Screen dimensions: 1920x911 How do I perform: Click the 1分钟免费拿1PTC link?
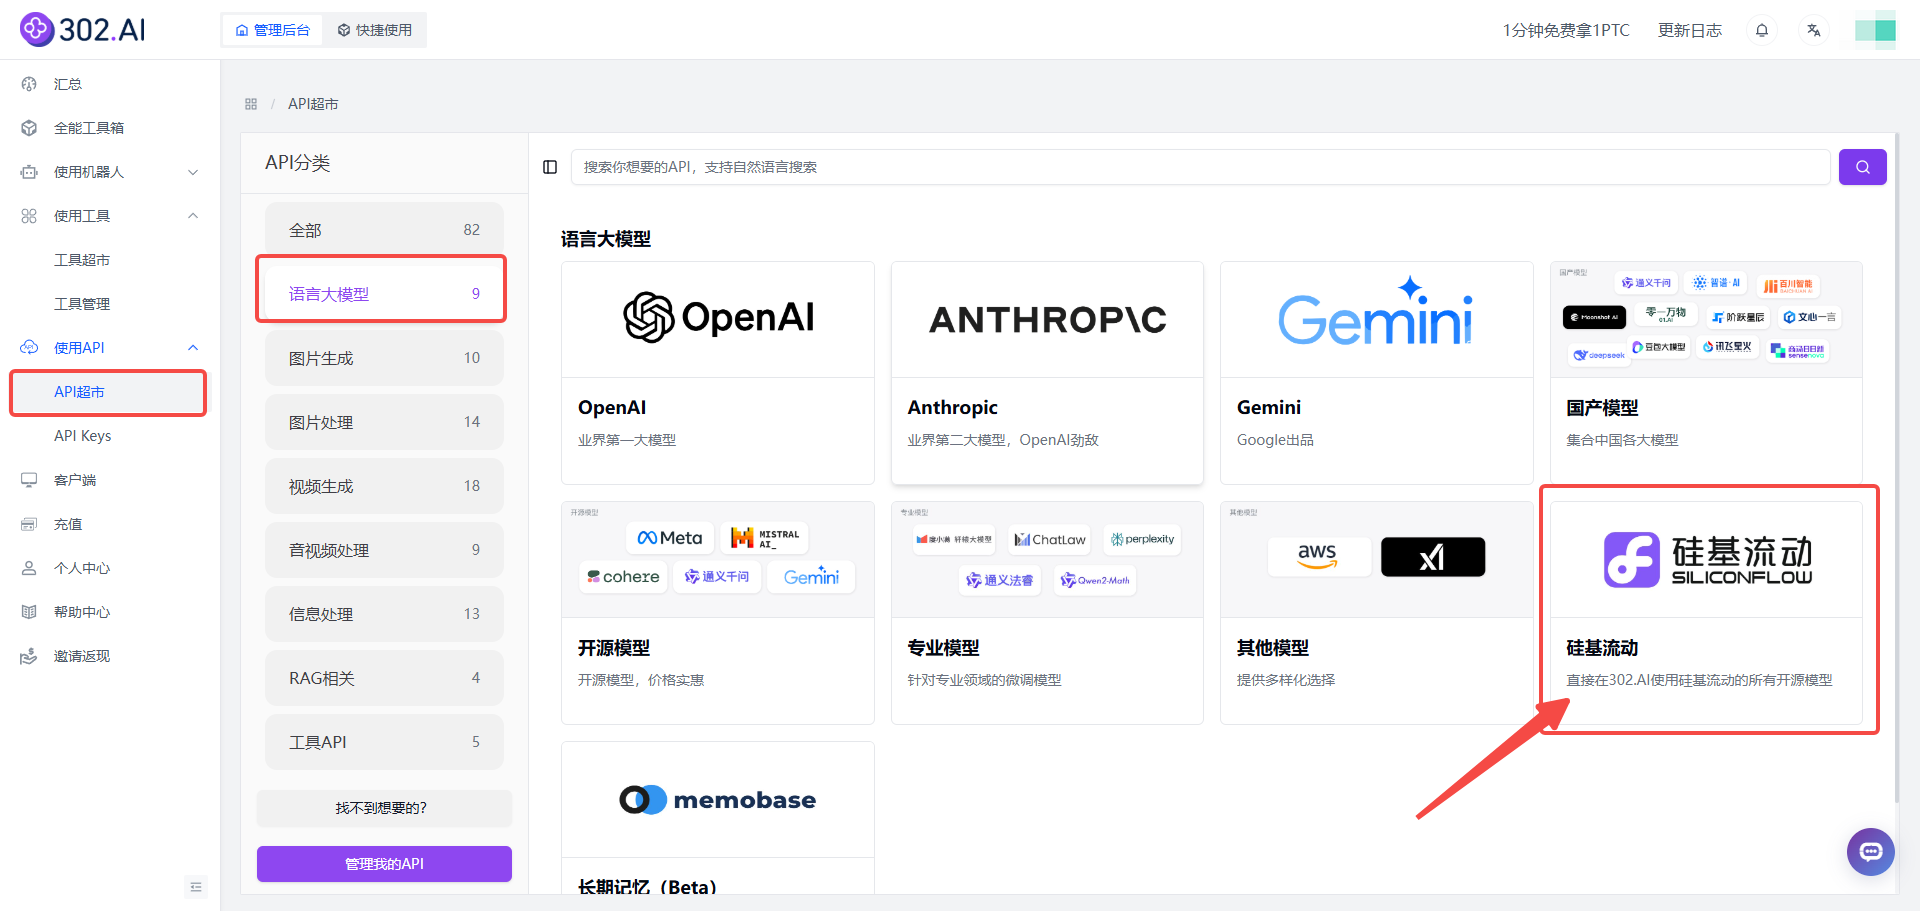point(1566,30)
